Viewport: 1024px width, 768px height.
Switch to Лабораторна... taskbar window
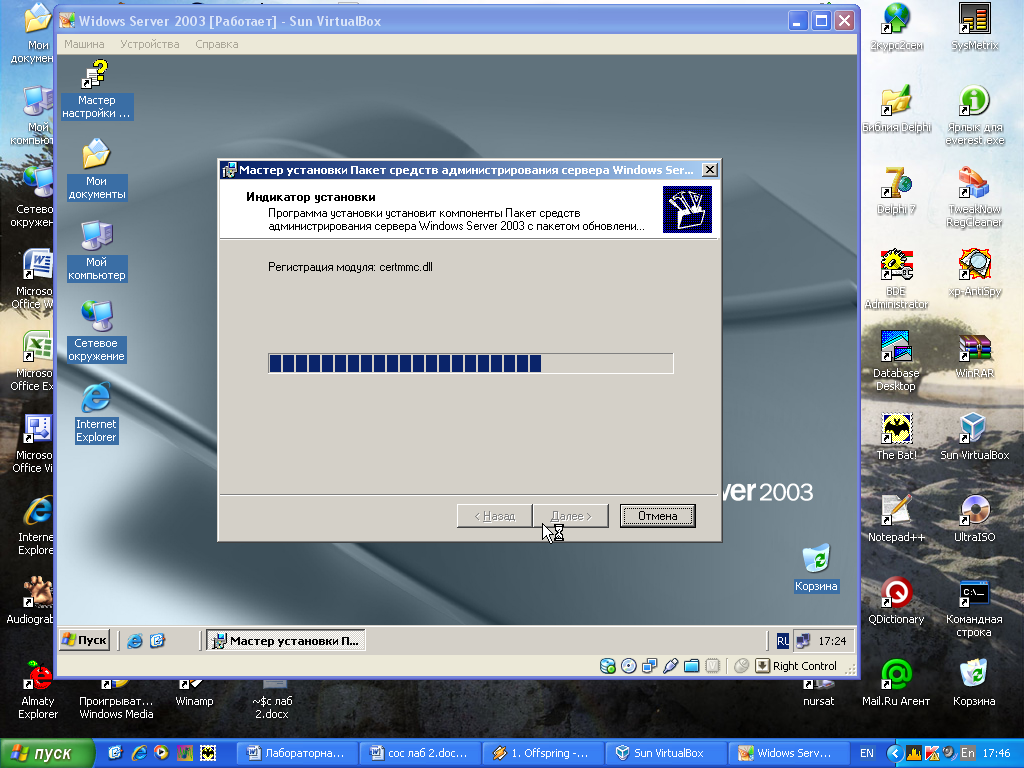pos(296,753)
